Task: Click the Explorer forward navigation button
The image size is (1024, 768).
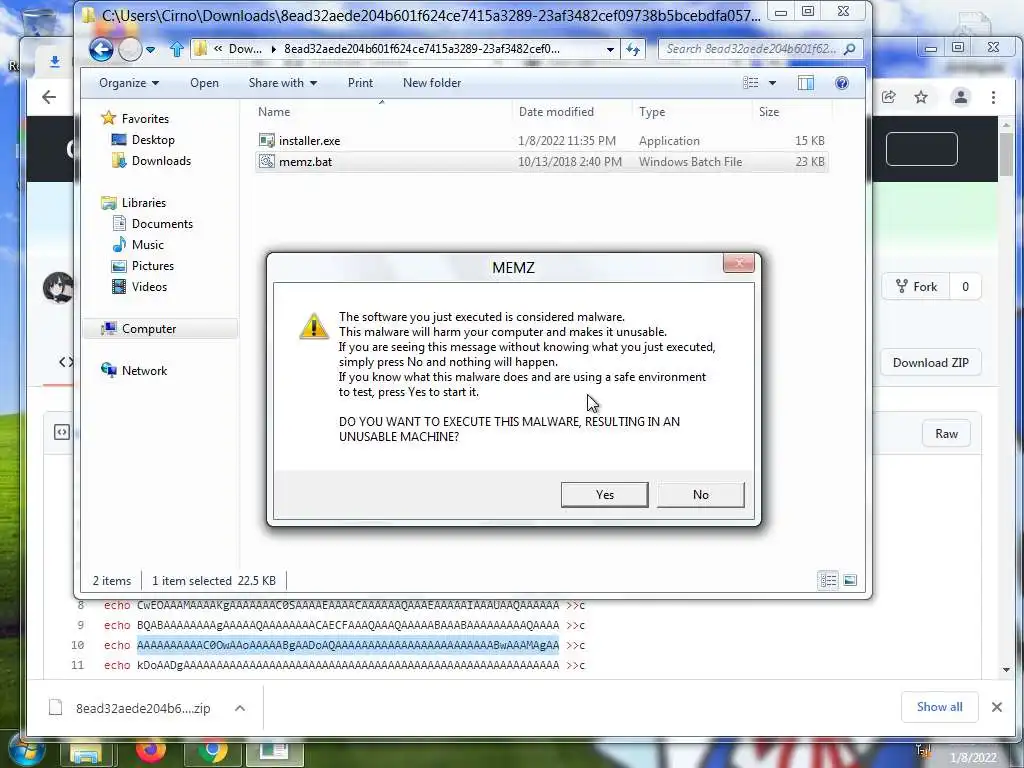Action: (130, 49)
